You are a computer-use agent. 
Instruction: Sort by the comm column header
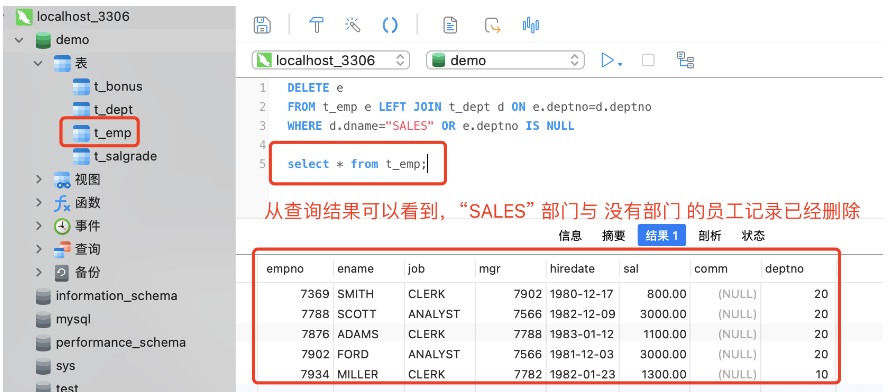point(726,269)
